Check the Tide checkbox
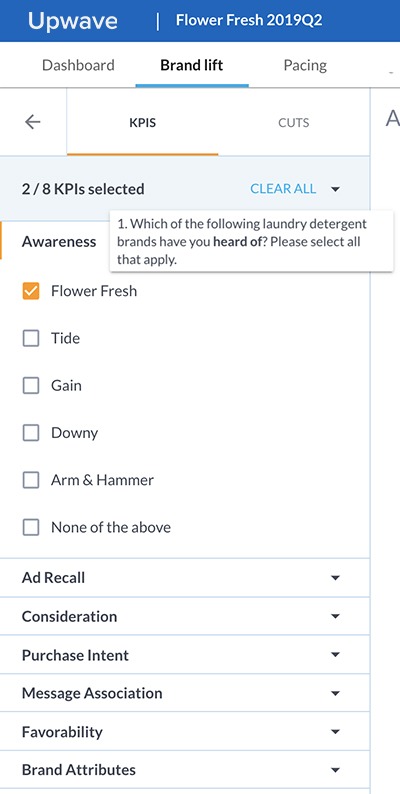Viewport: 400px width, 794px height. (31, 338)
